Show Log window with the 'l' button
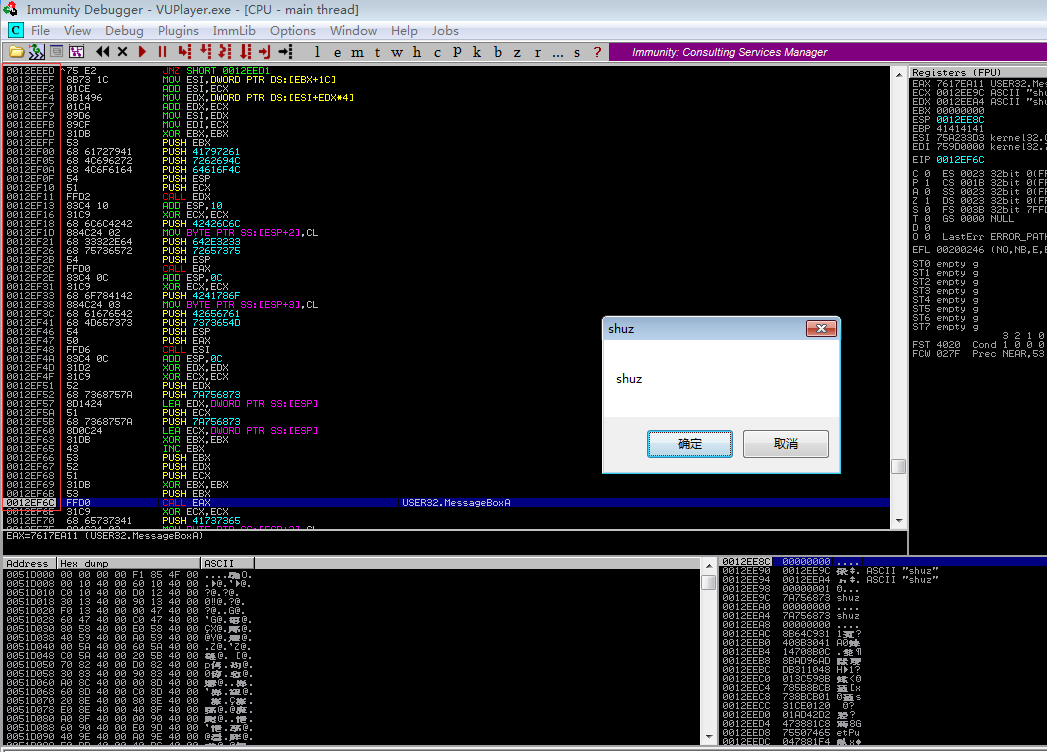The image size is (1047, 752). [317, 52]
